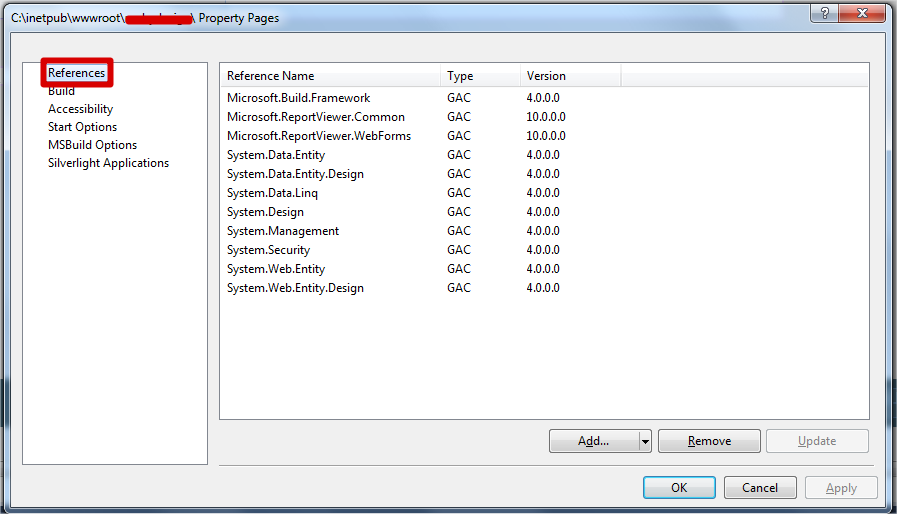Close the Property Pages window
This screenshot has height=514, width=897.
click(x=860, y=15)
